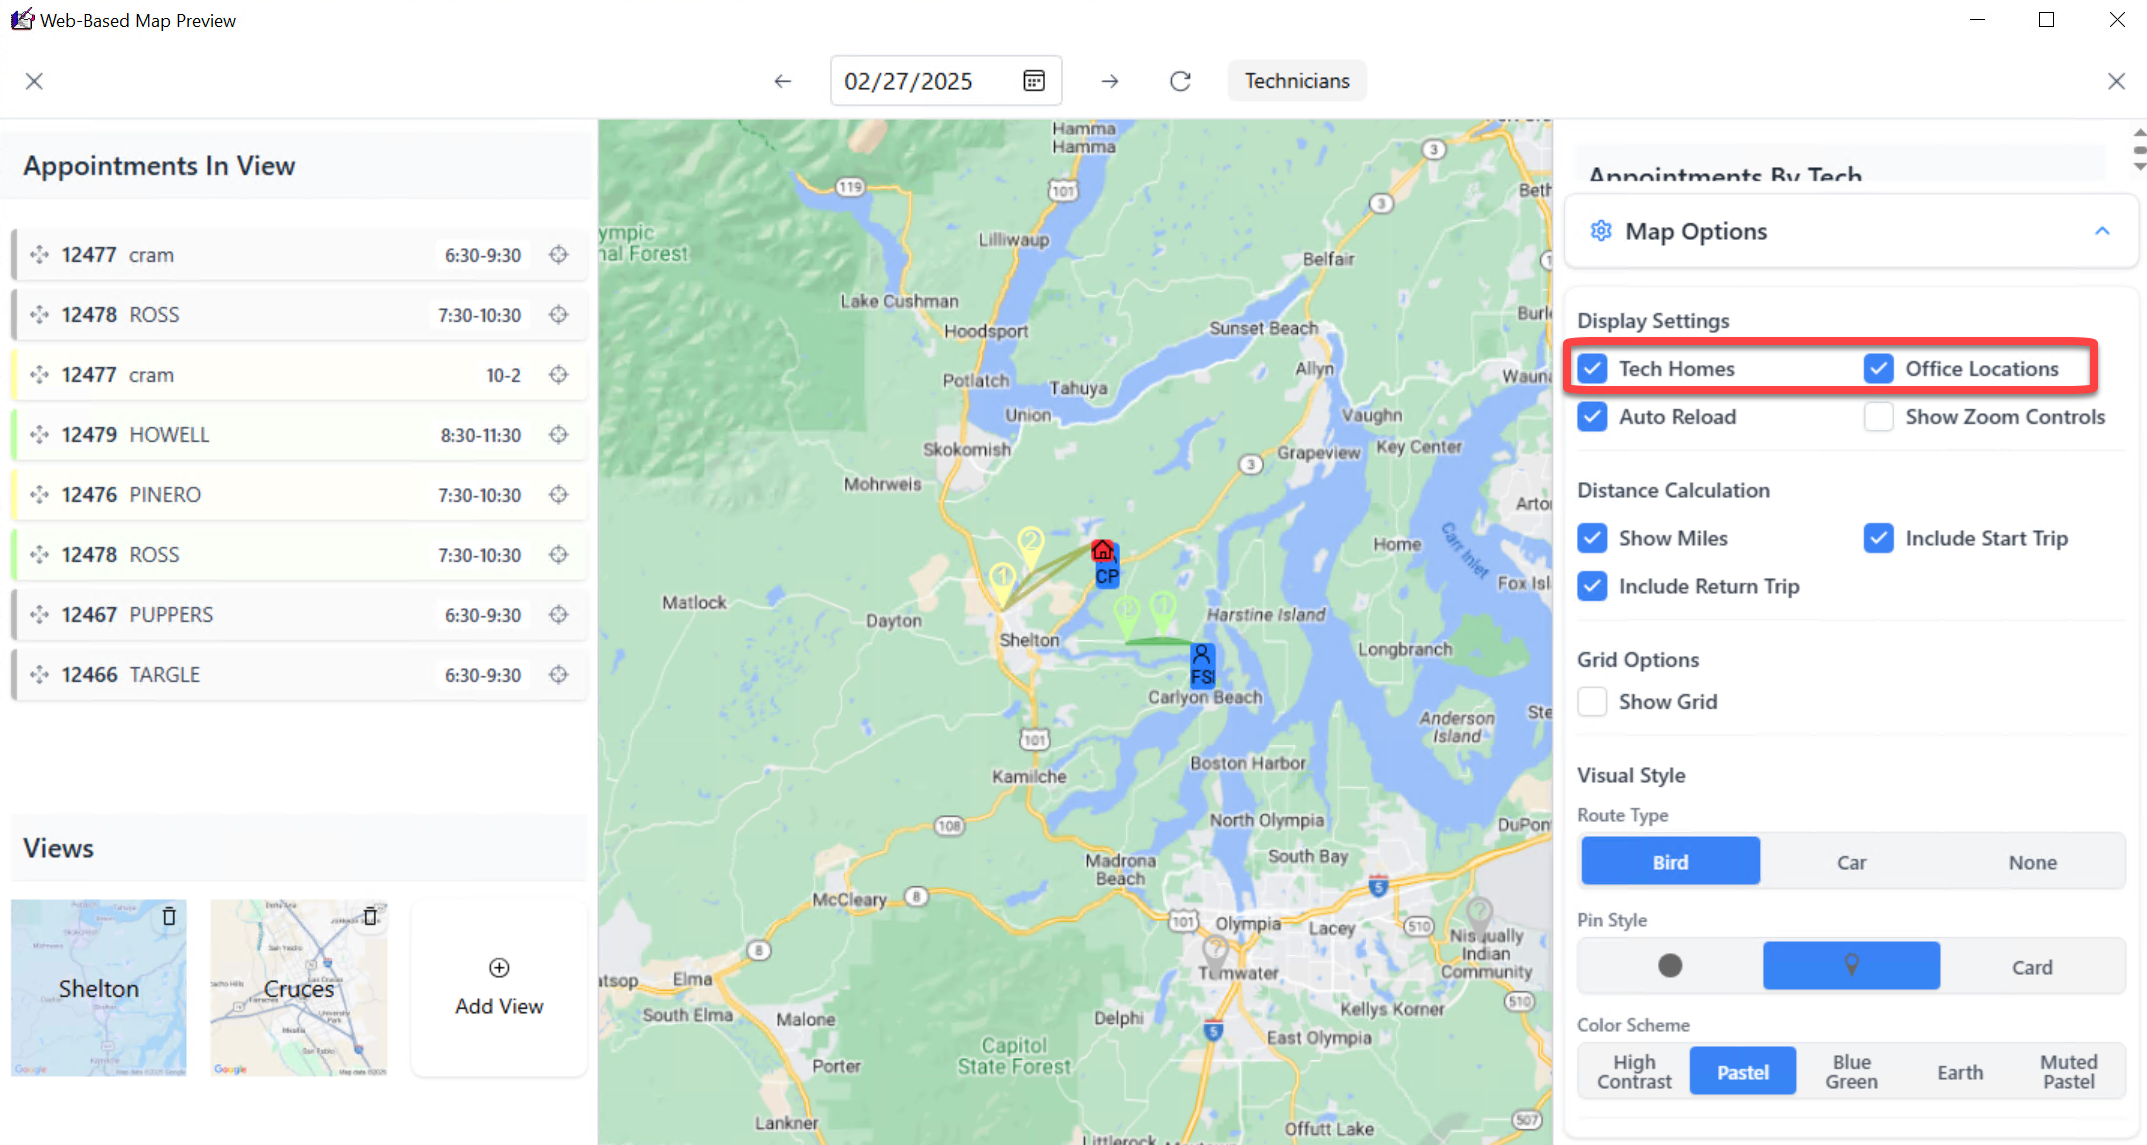The image size is (2147, 1145).
Task: Switch the pin style to Card
Action: point(2032,967)
